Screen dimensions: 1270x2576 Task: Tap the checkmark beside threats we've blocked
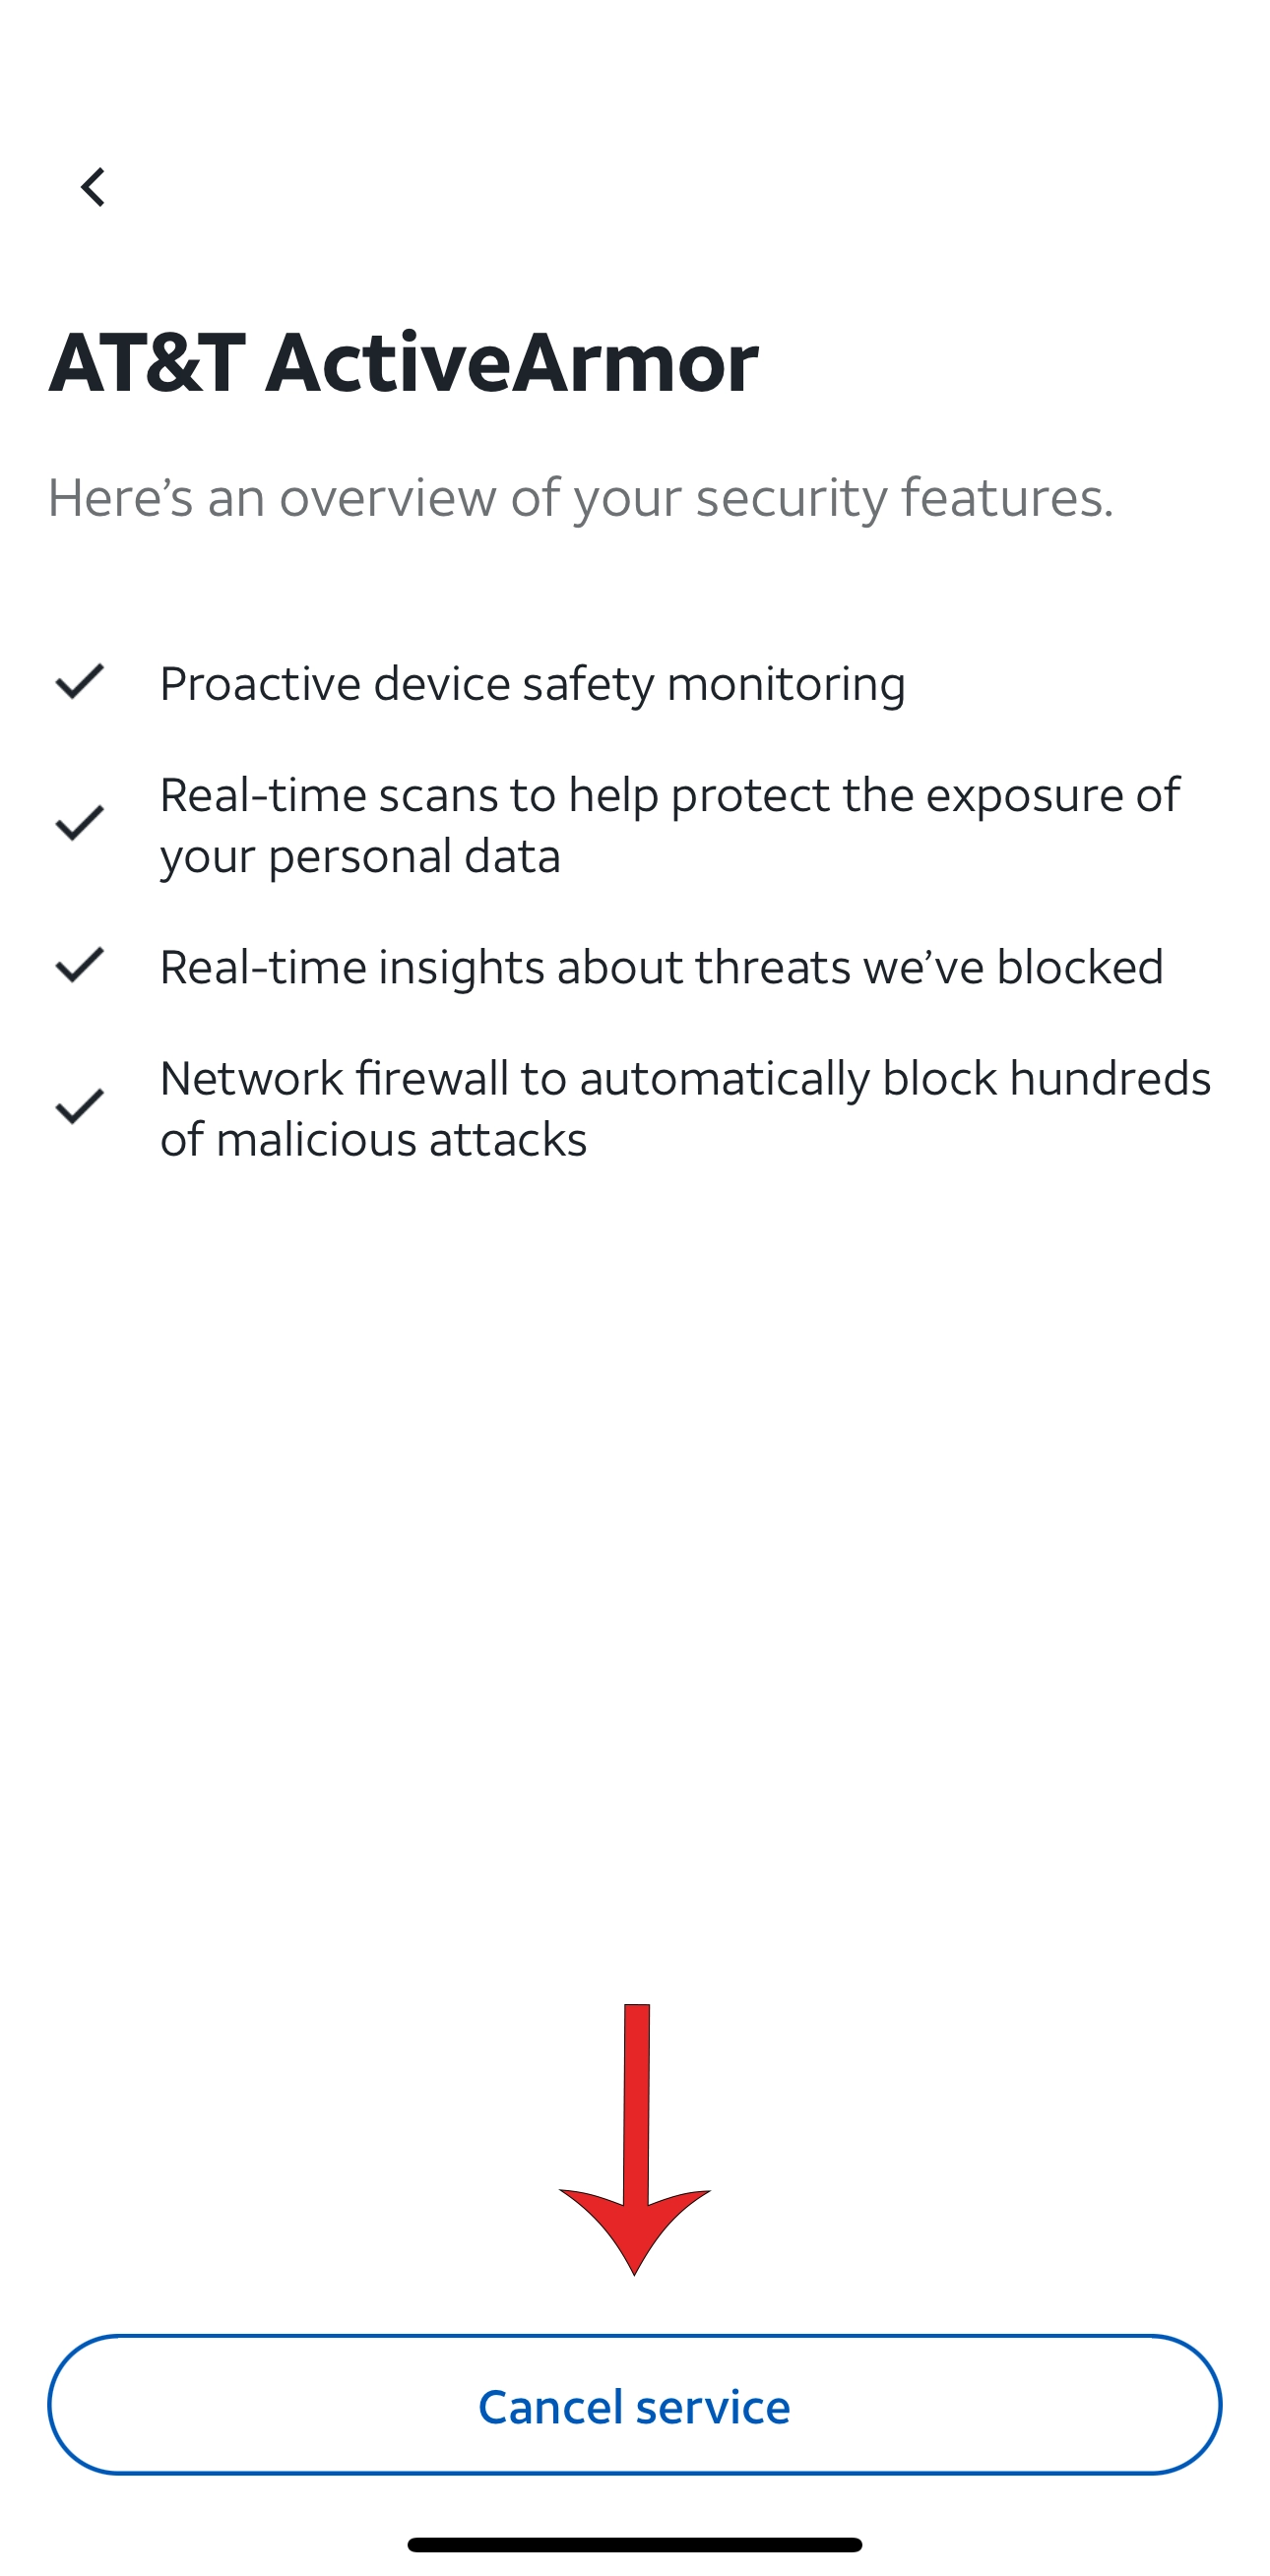point(80,967)
